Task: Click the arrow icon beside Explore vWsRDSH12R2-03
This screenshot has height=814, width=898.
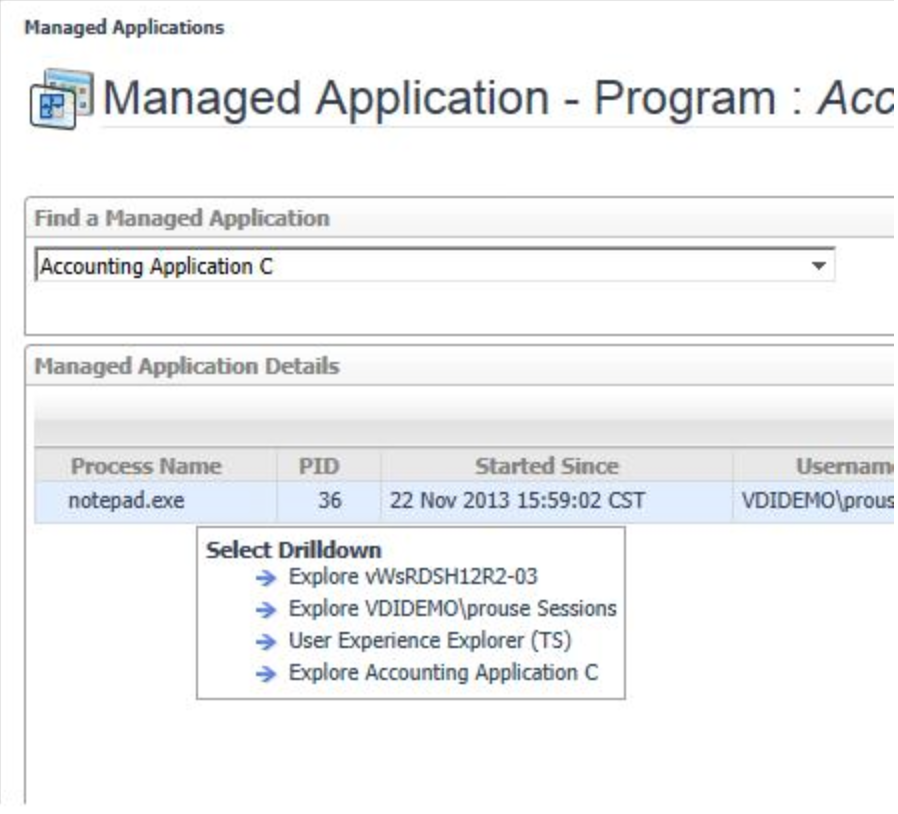Action: (264, 577)
